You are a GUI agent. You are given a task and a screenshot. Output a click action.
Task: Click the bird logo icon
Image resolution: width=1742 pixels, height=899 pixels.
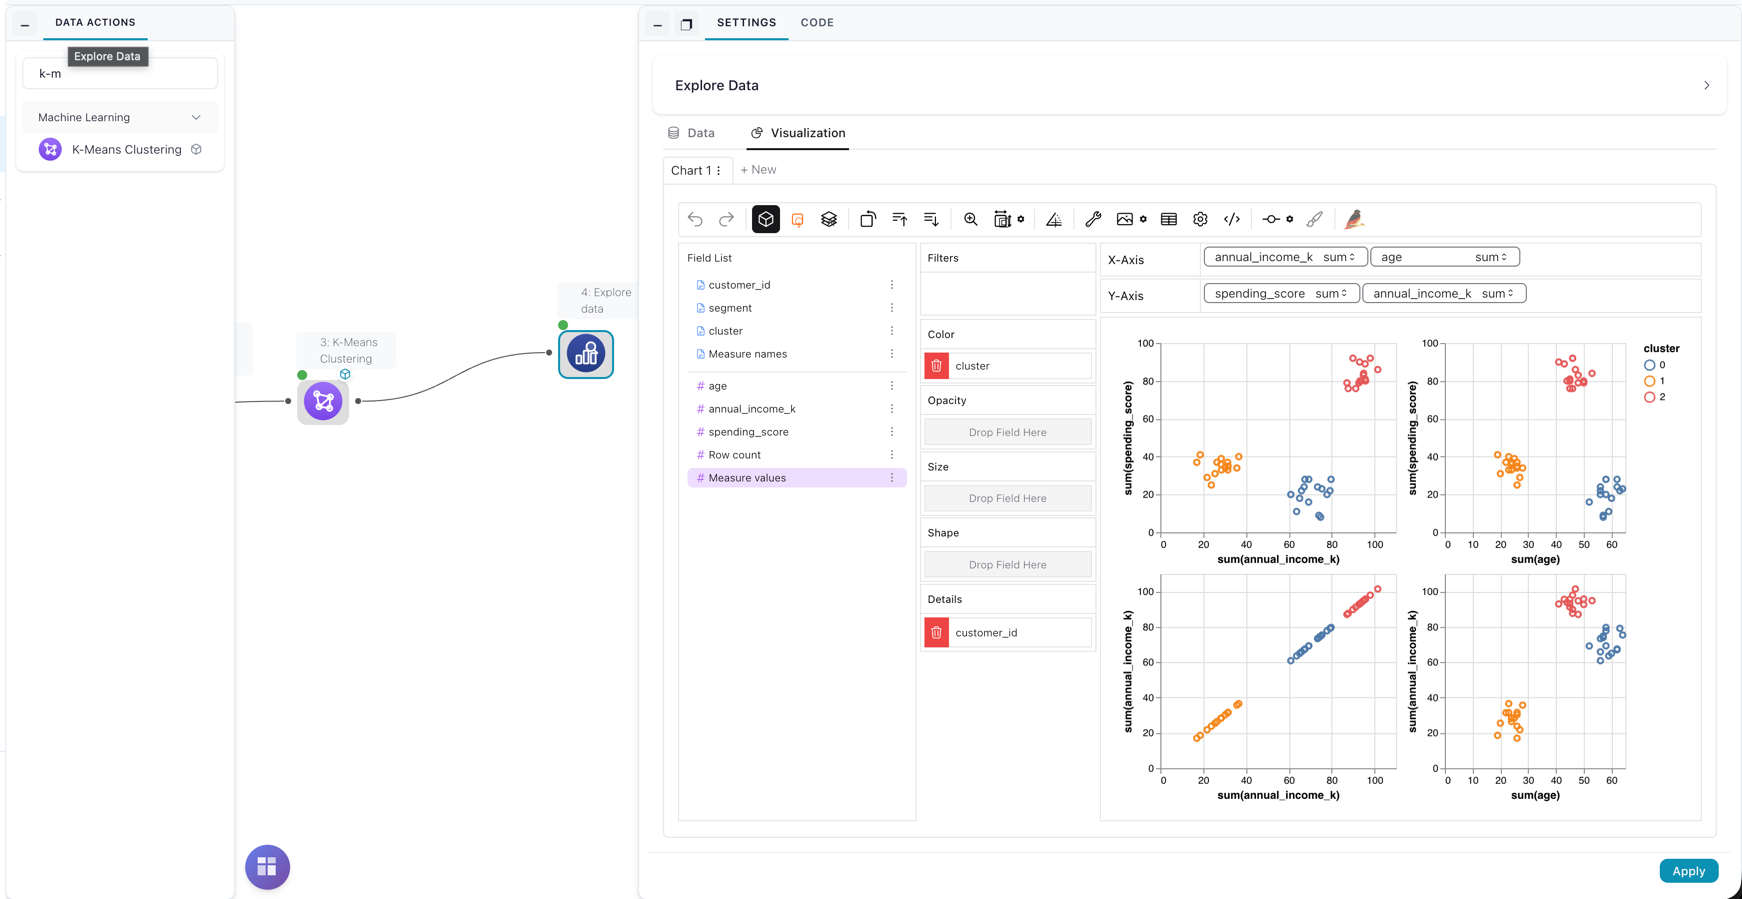point(1354,219)
